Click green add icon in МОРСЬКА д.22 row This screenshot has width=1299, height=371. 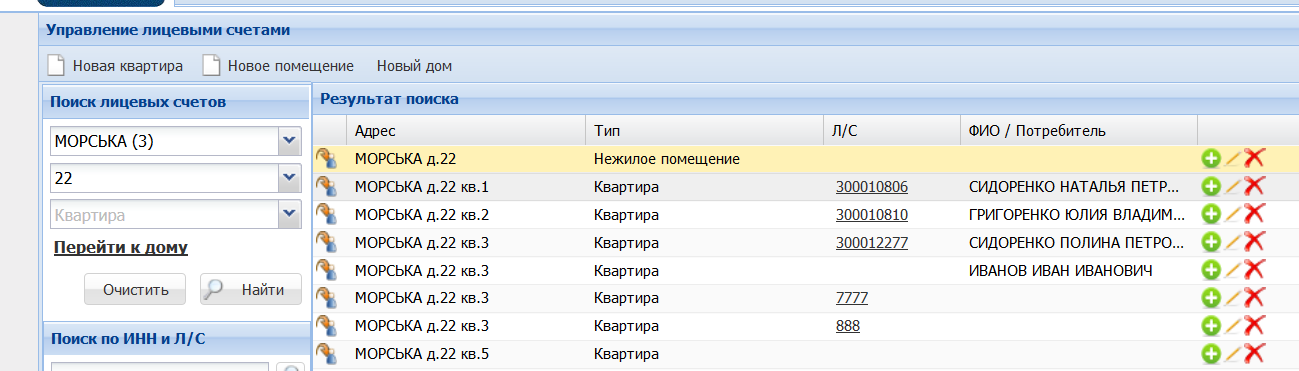point(1211,158)
